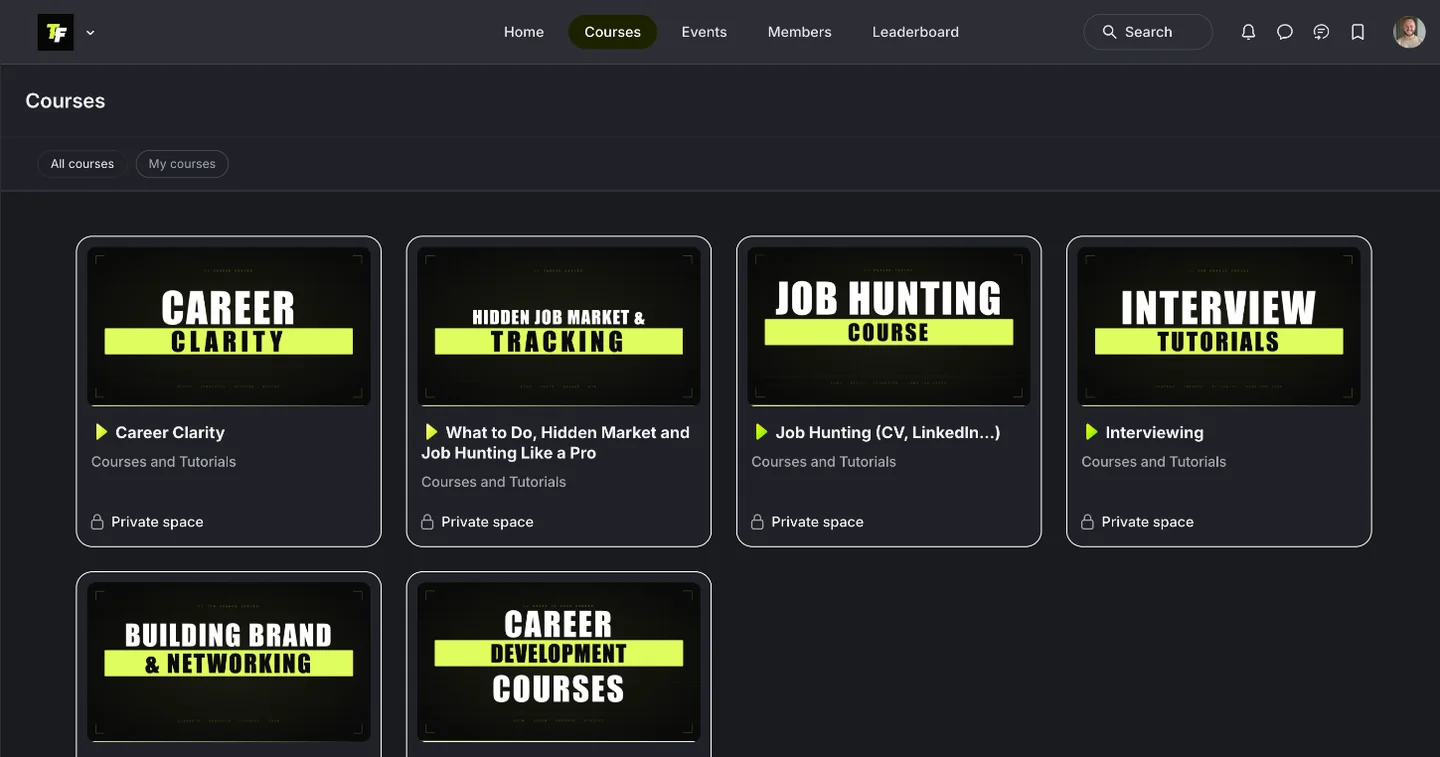Click the magnifier icon in Search
This screenshot has width=1440, height=757.
(x=1109, y=32)
